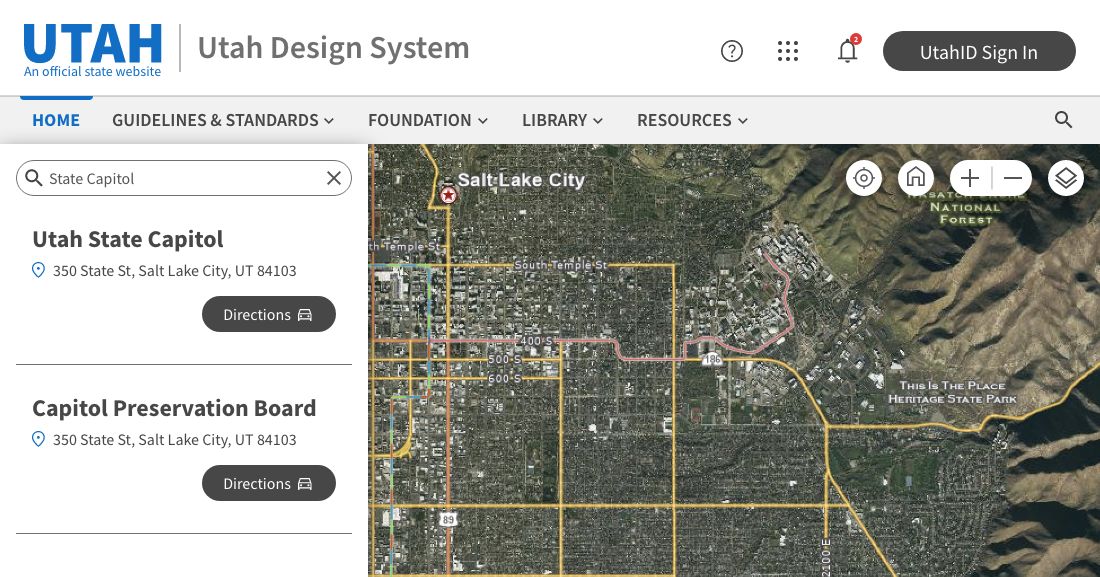The height and width of the screenshot is (577, 1100).
Task: Click the location pin beside Utah State Capitol address
Action: pyautogui.click(x=38, y=270)
